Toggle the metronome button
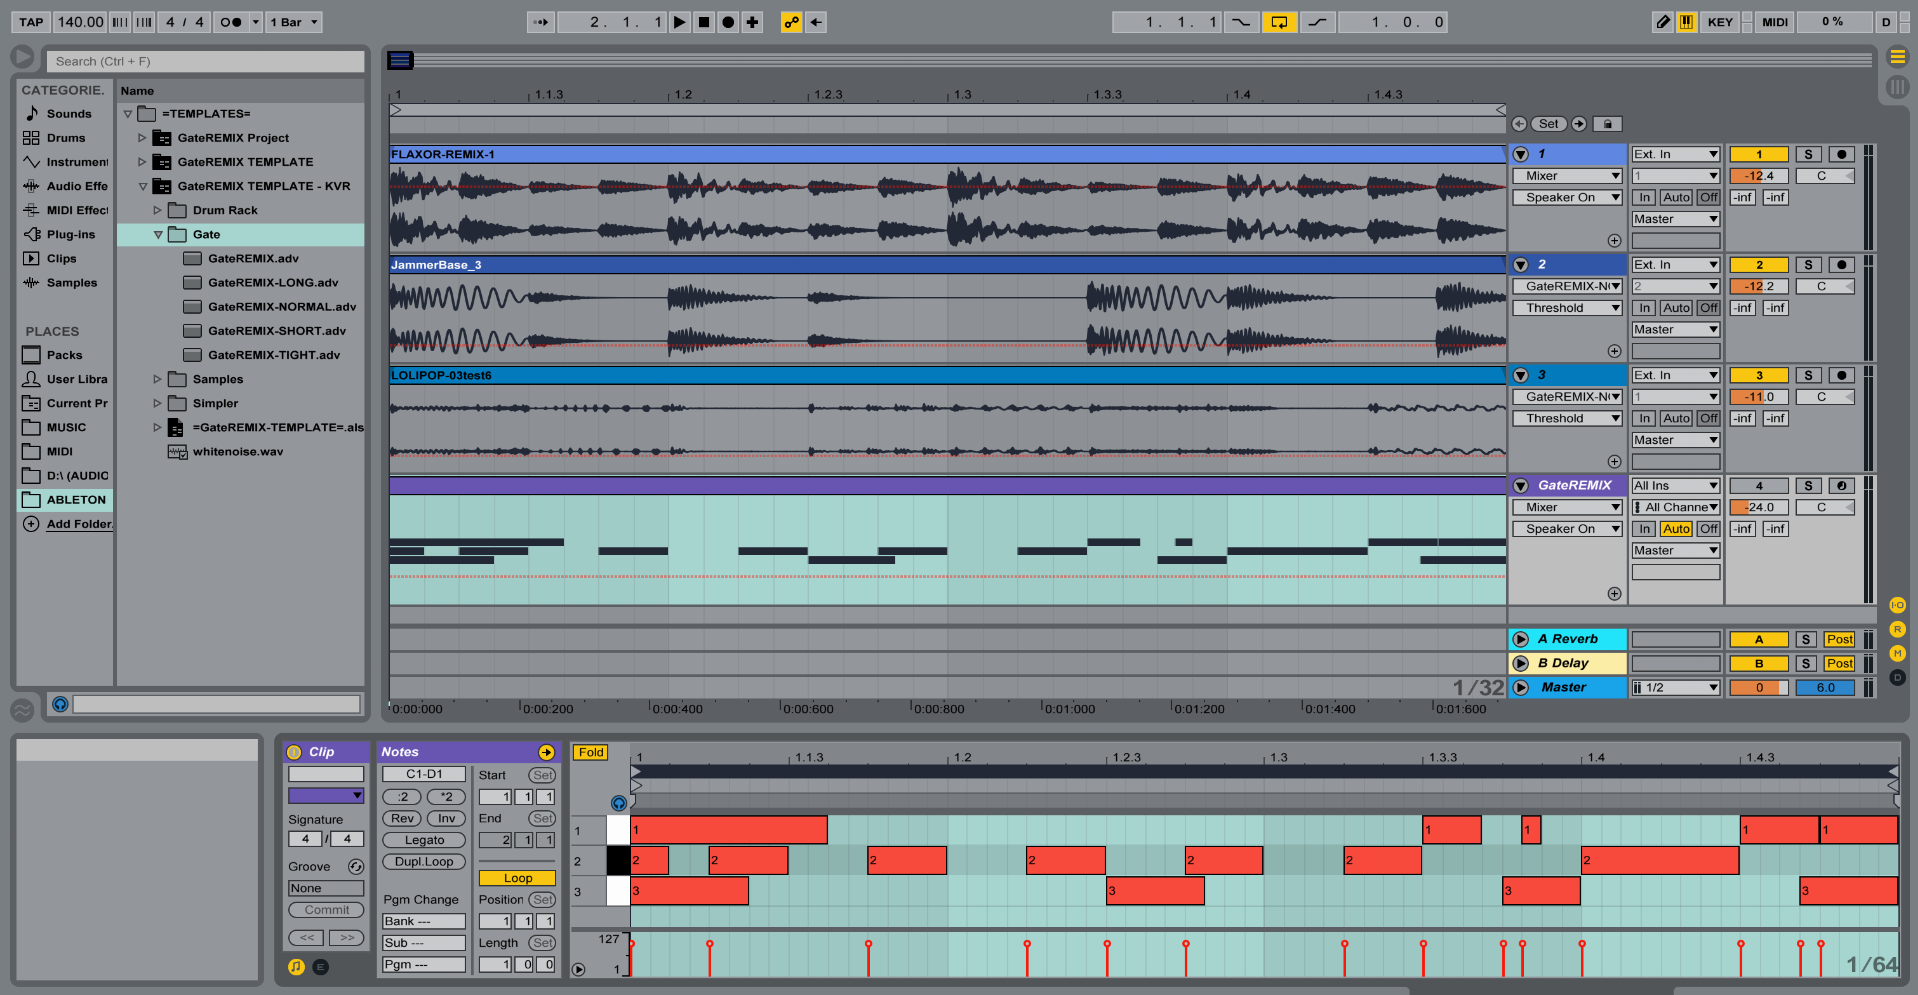This screenshot has height=995, width=1918. (231, 22)
